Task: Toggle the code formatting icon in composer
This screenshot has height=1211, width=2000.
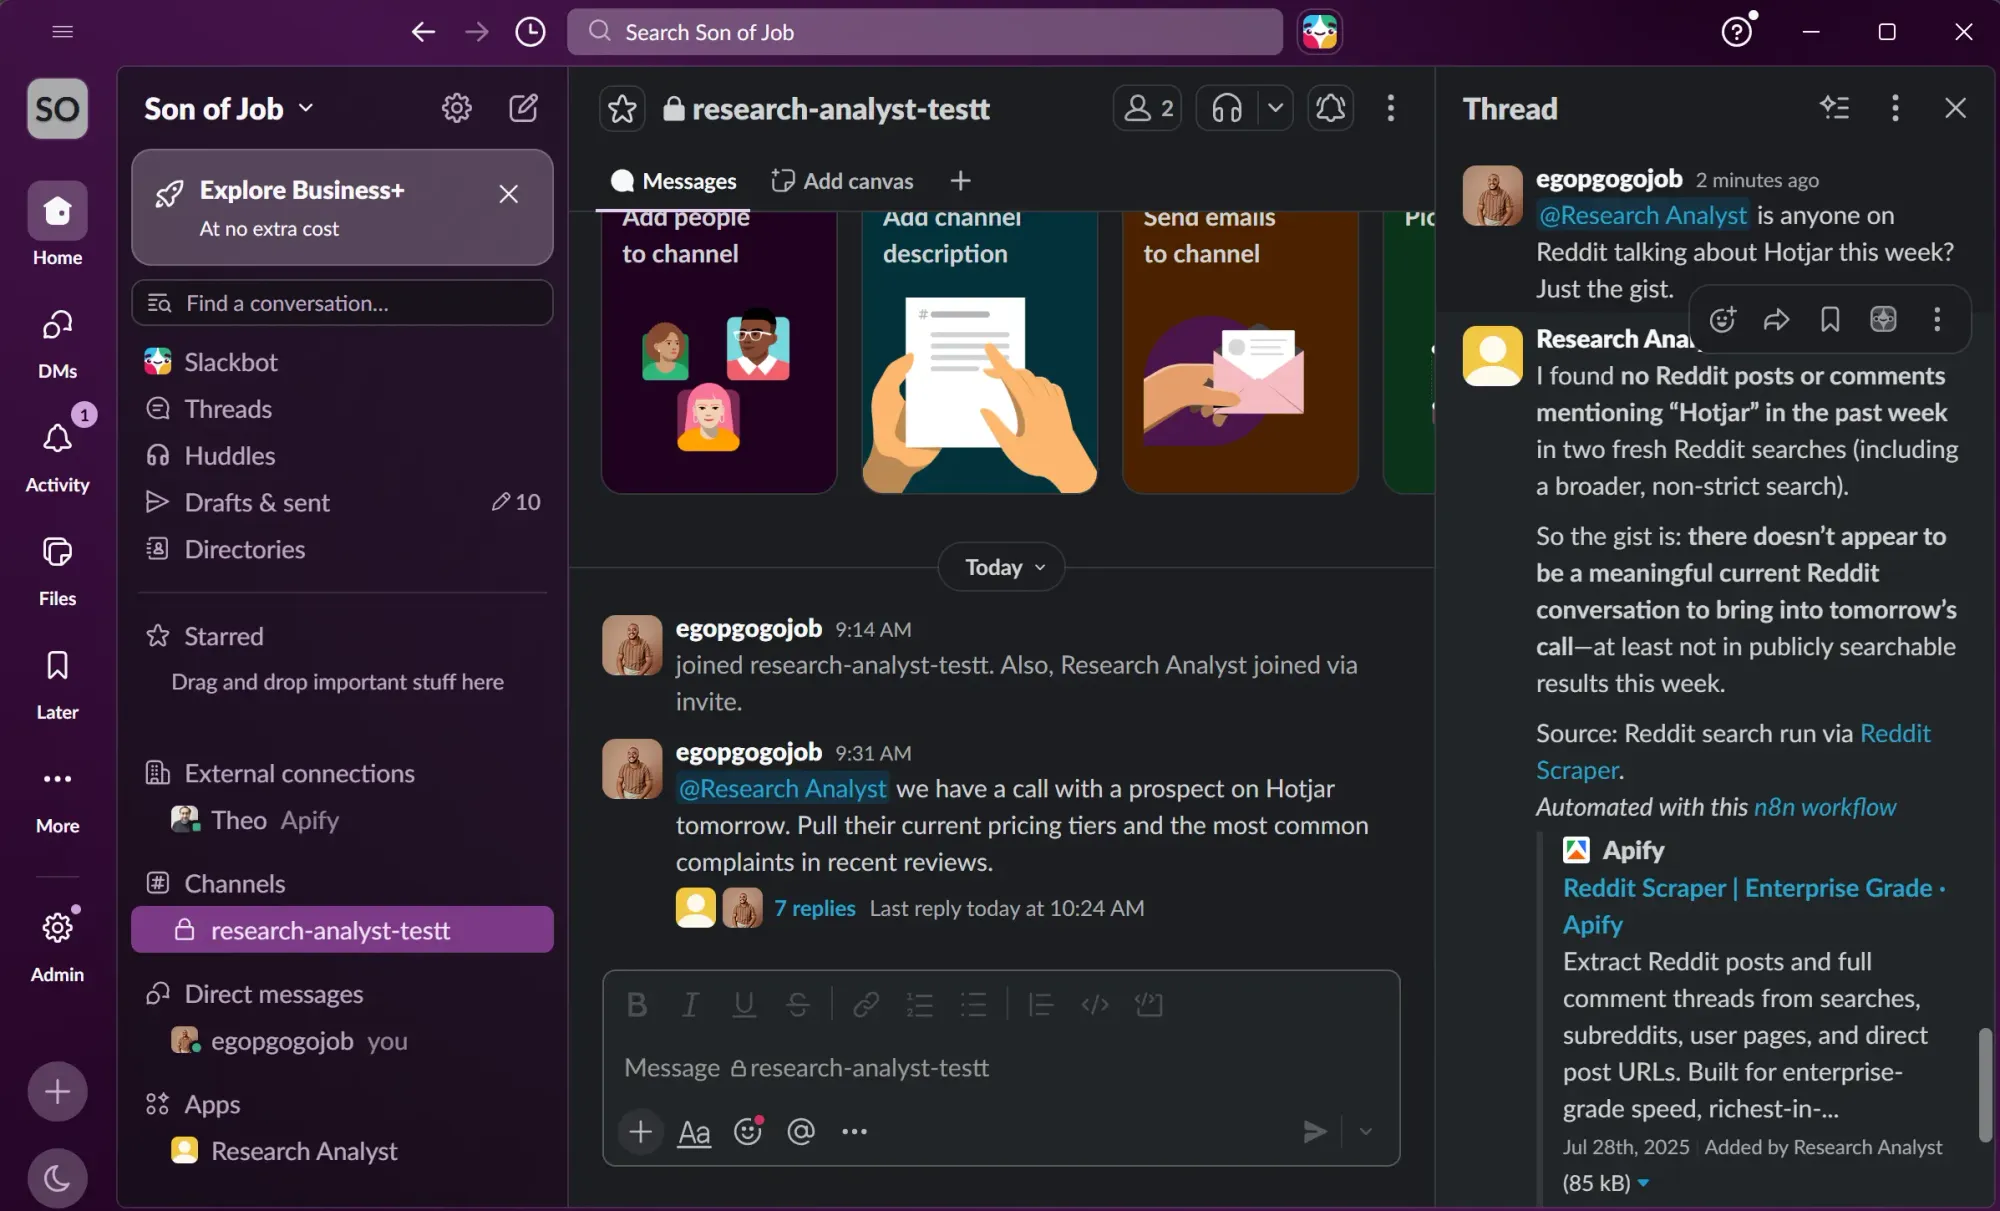Action: [1095, 1004]
